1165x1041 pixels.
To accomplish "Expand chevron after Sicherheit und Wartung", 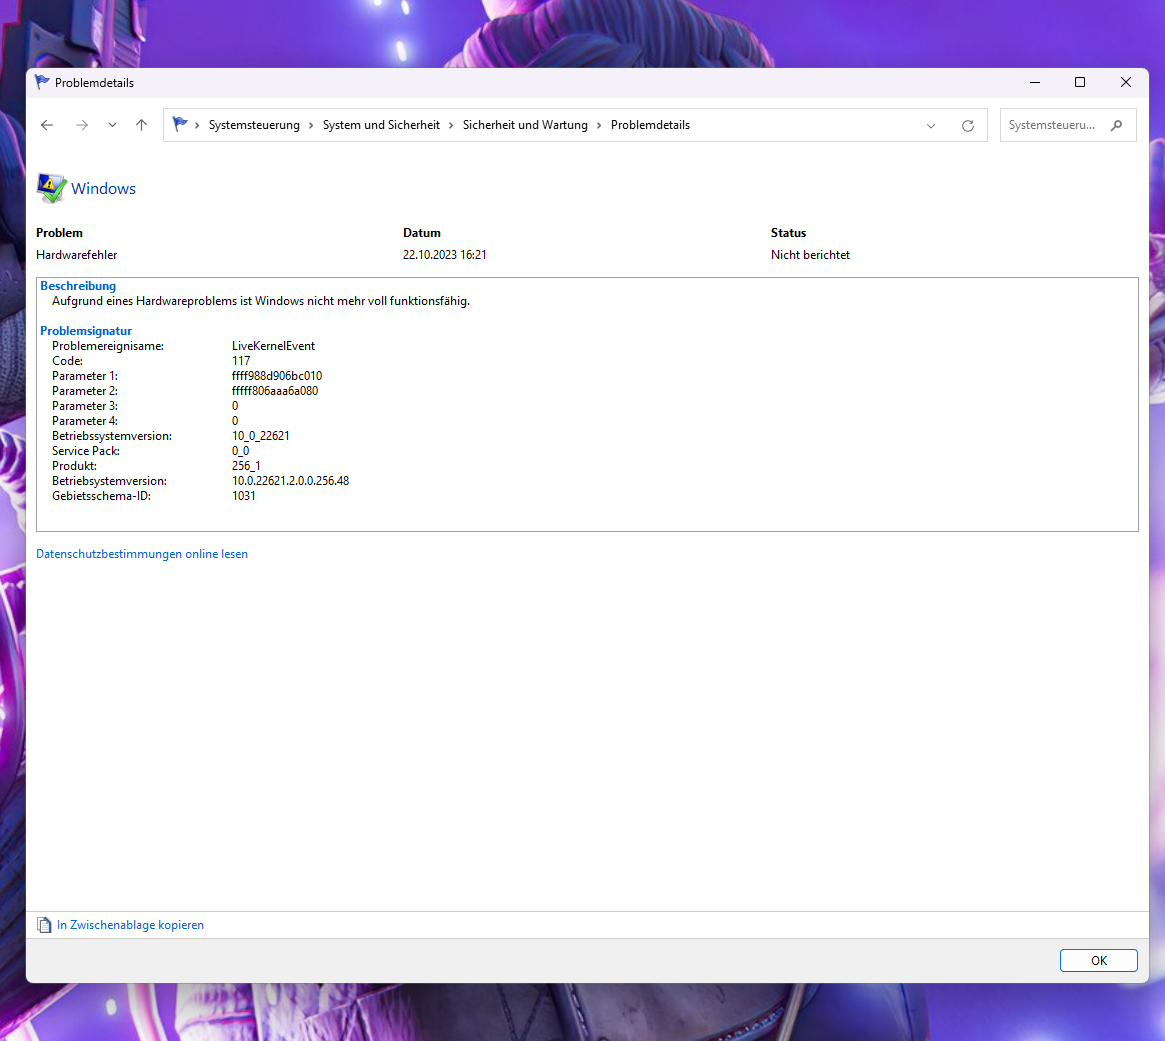I will 599,126.
